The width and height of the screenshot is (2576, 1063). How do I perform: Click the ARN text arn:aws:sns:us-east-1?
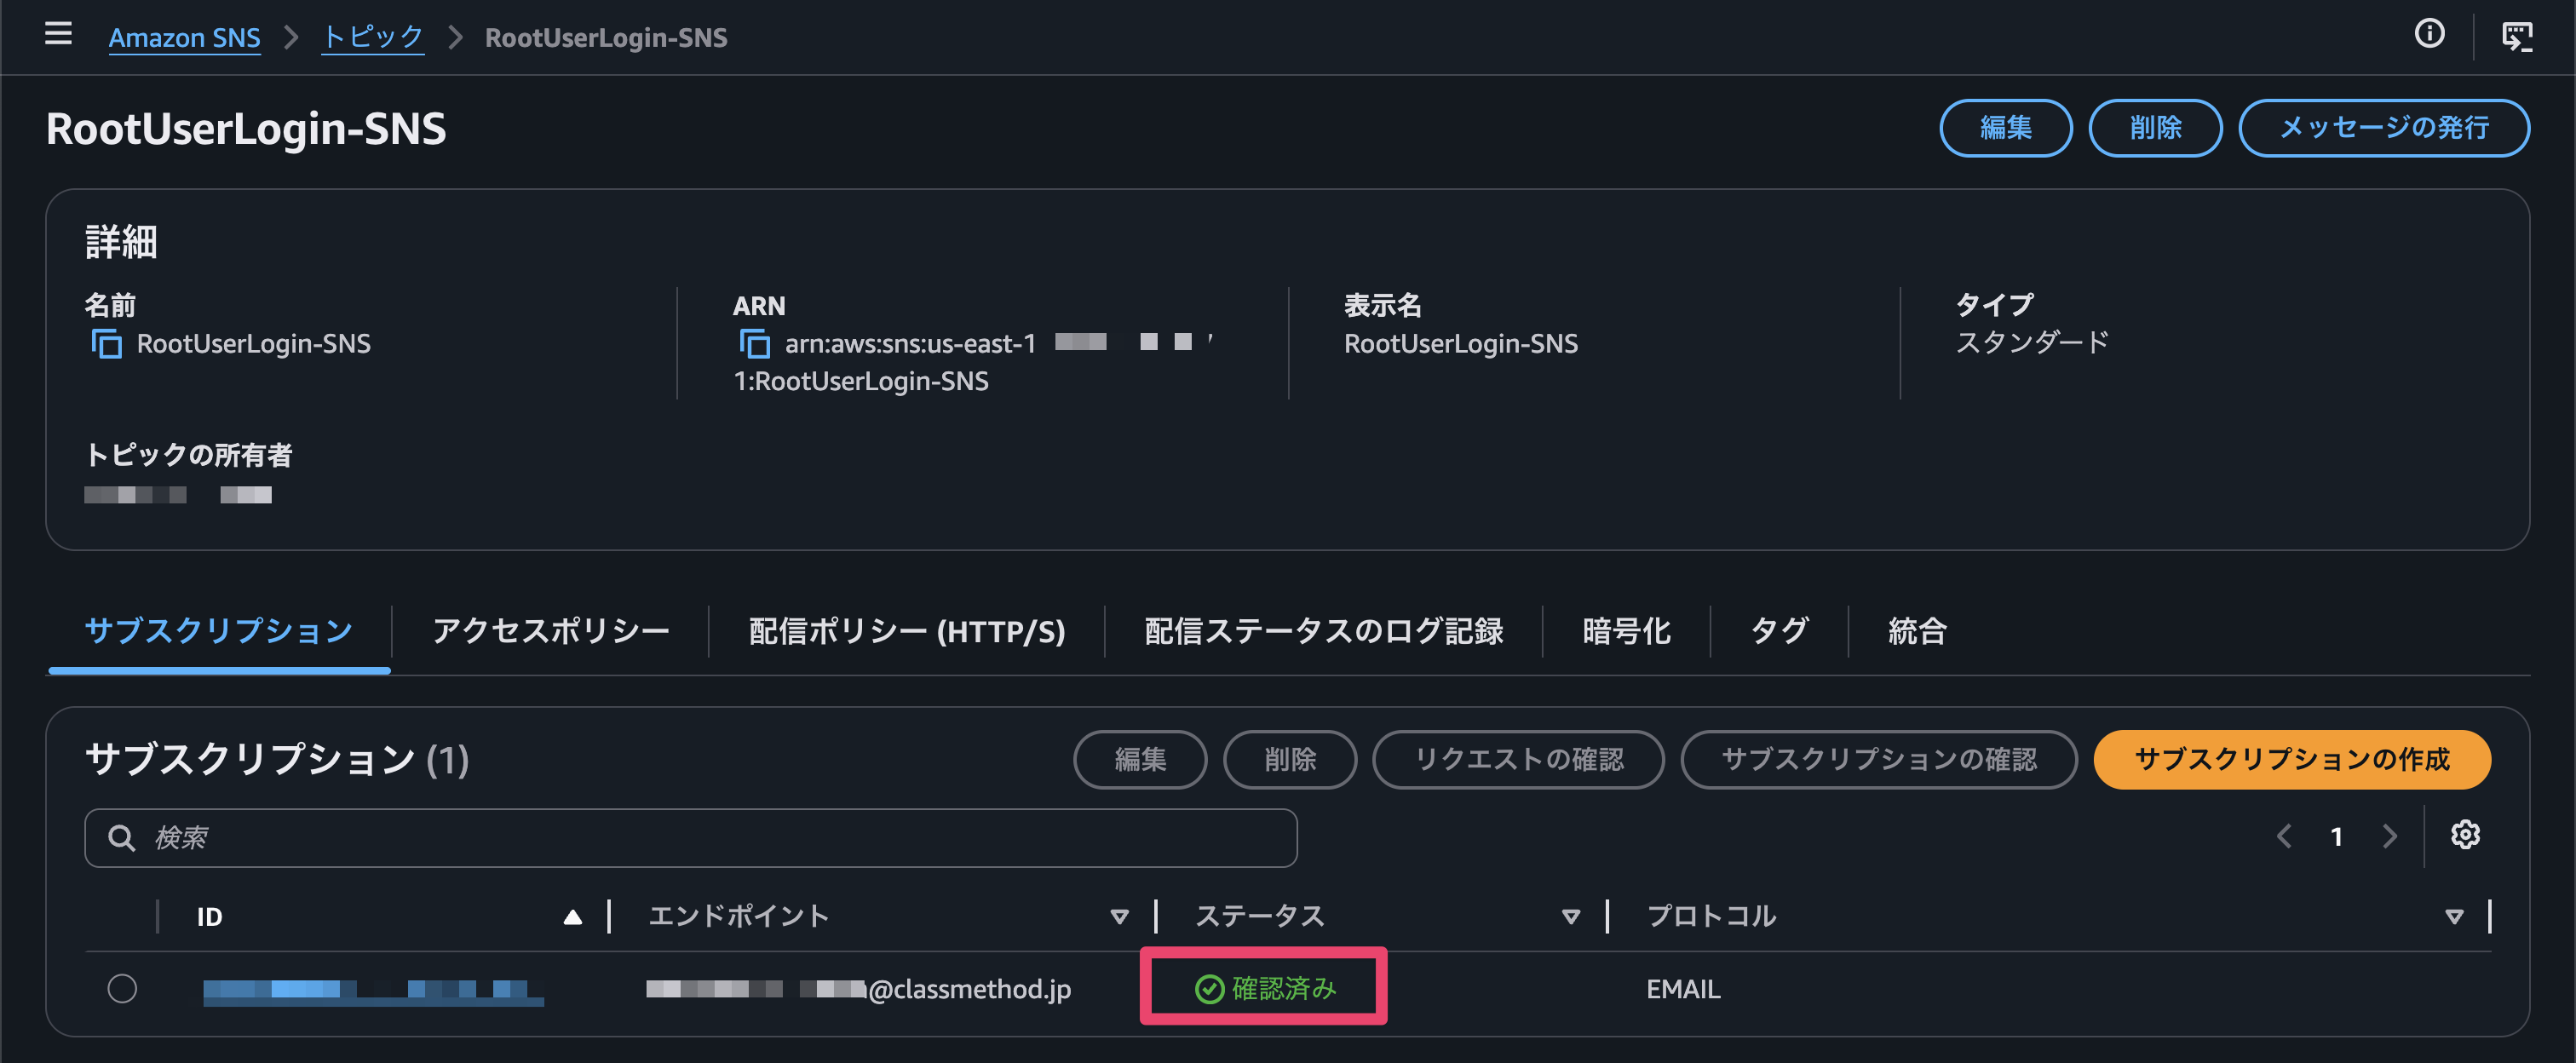pyautogui.click(x=910, y=344)
